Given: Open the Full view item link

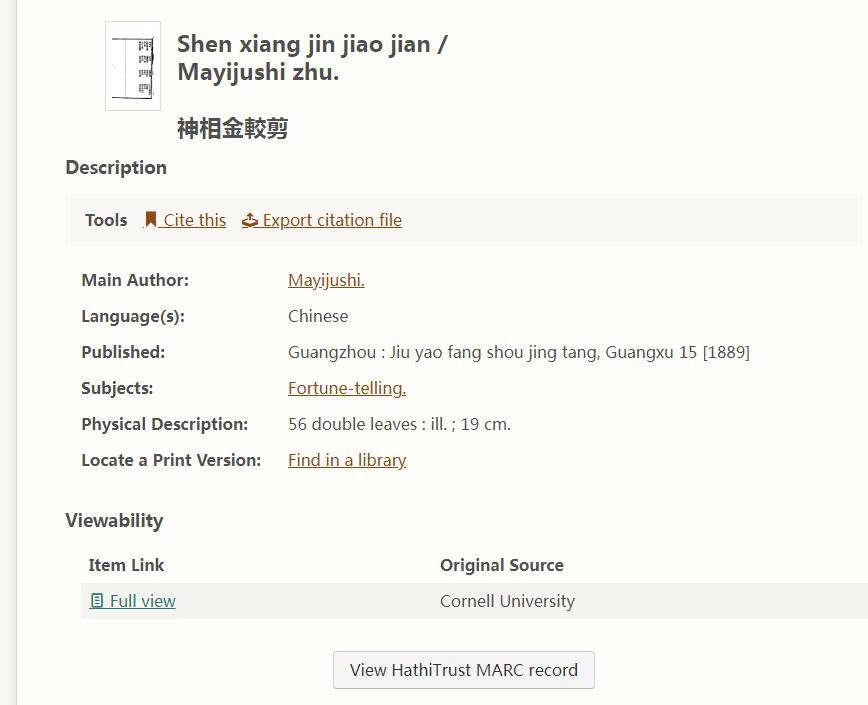Looking at the screenshot, I should 142,601.
